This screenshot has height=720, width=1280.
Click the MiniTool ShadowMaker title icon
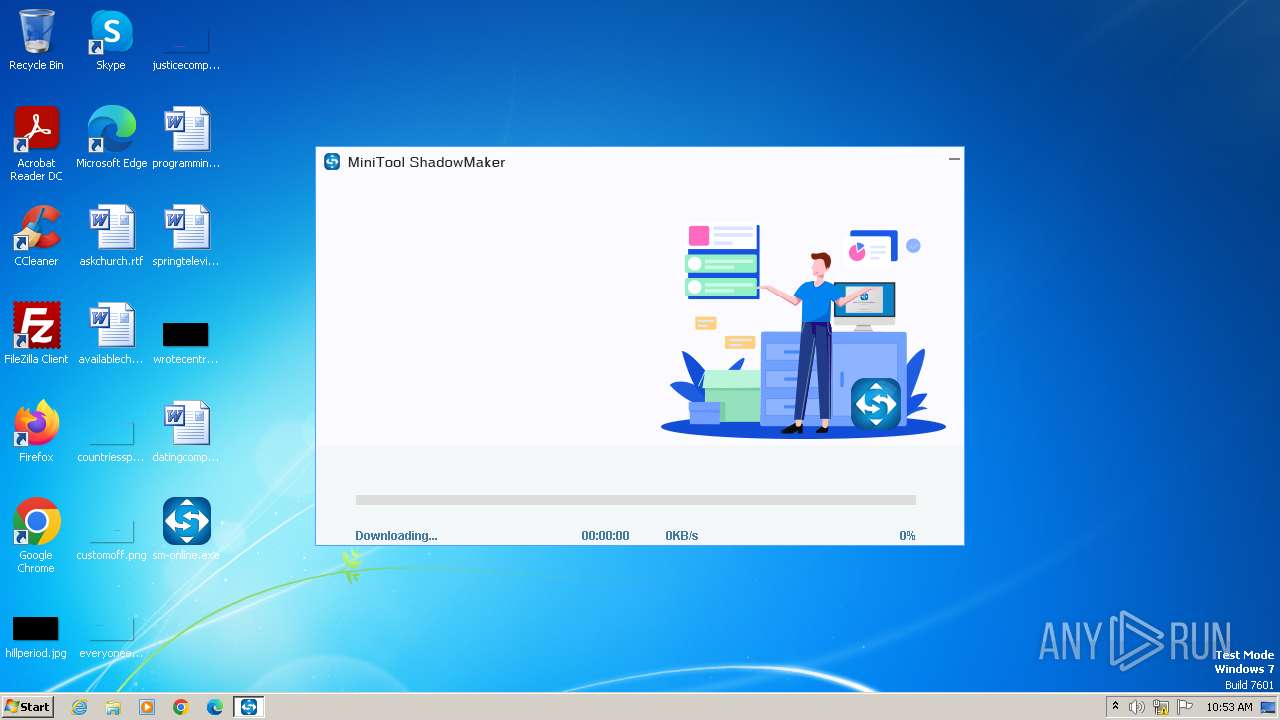point(332,162)
